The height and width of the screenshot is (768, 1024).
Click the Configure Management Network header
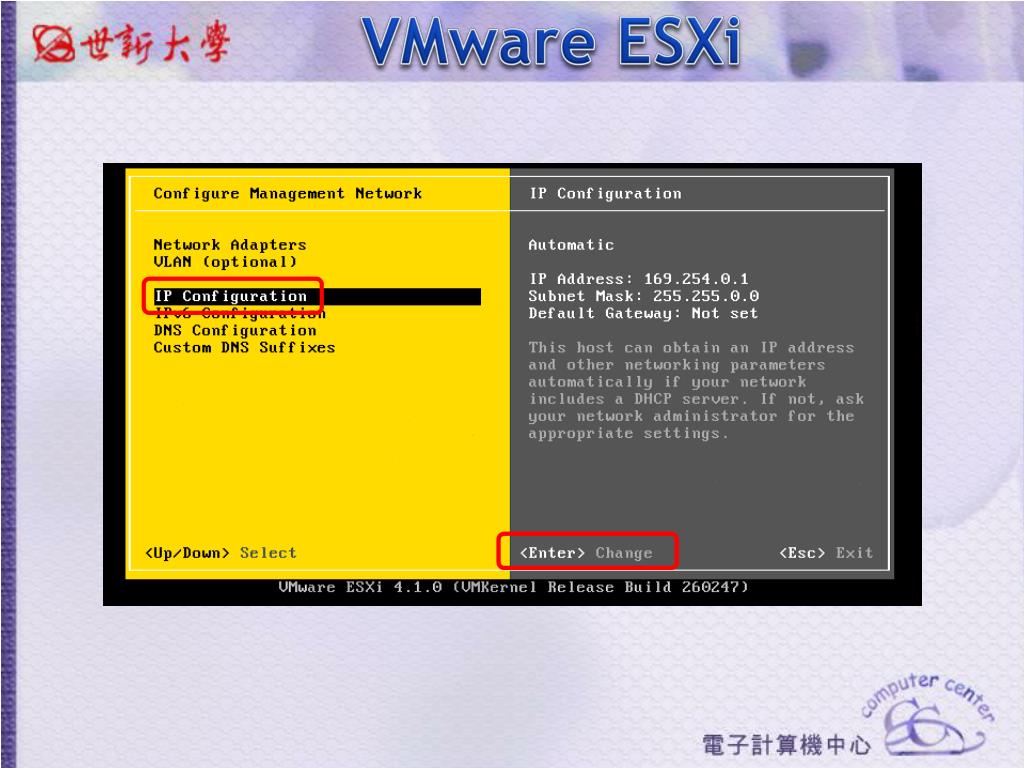(287, 194)
